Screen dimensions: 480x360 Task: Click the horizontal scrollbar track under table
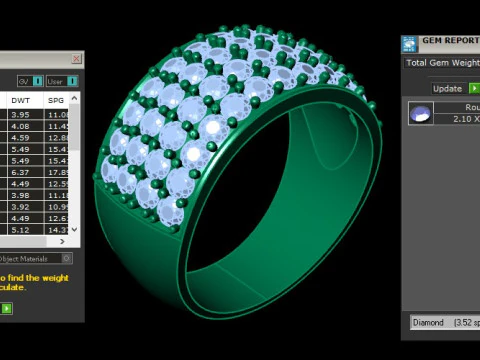(23, 241)
